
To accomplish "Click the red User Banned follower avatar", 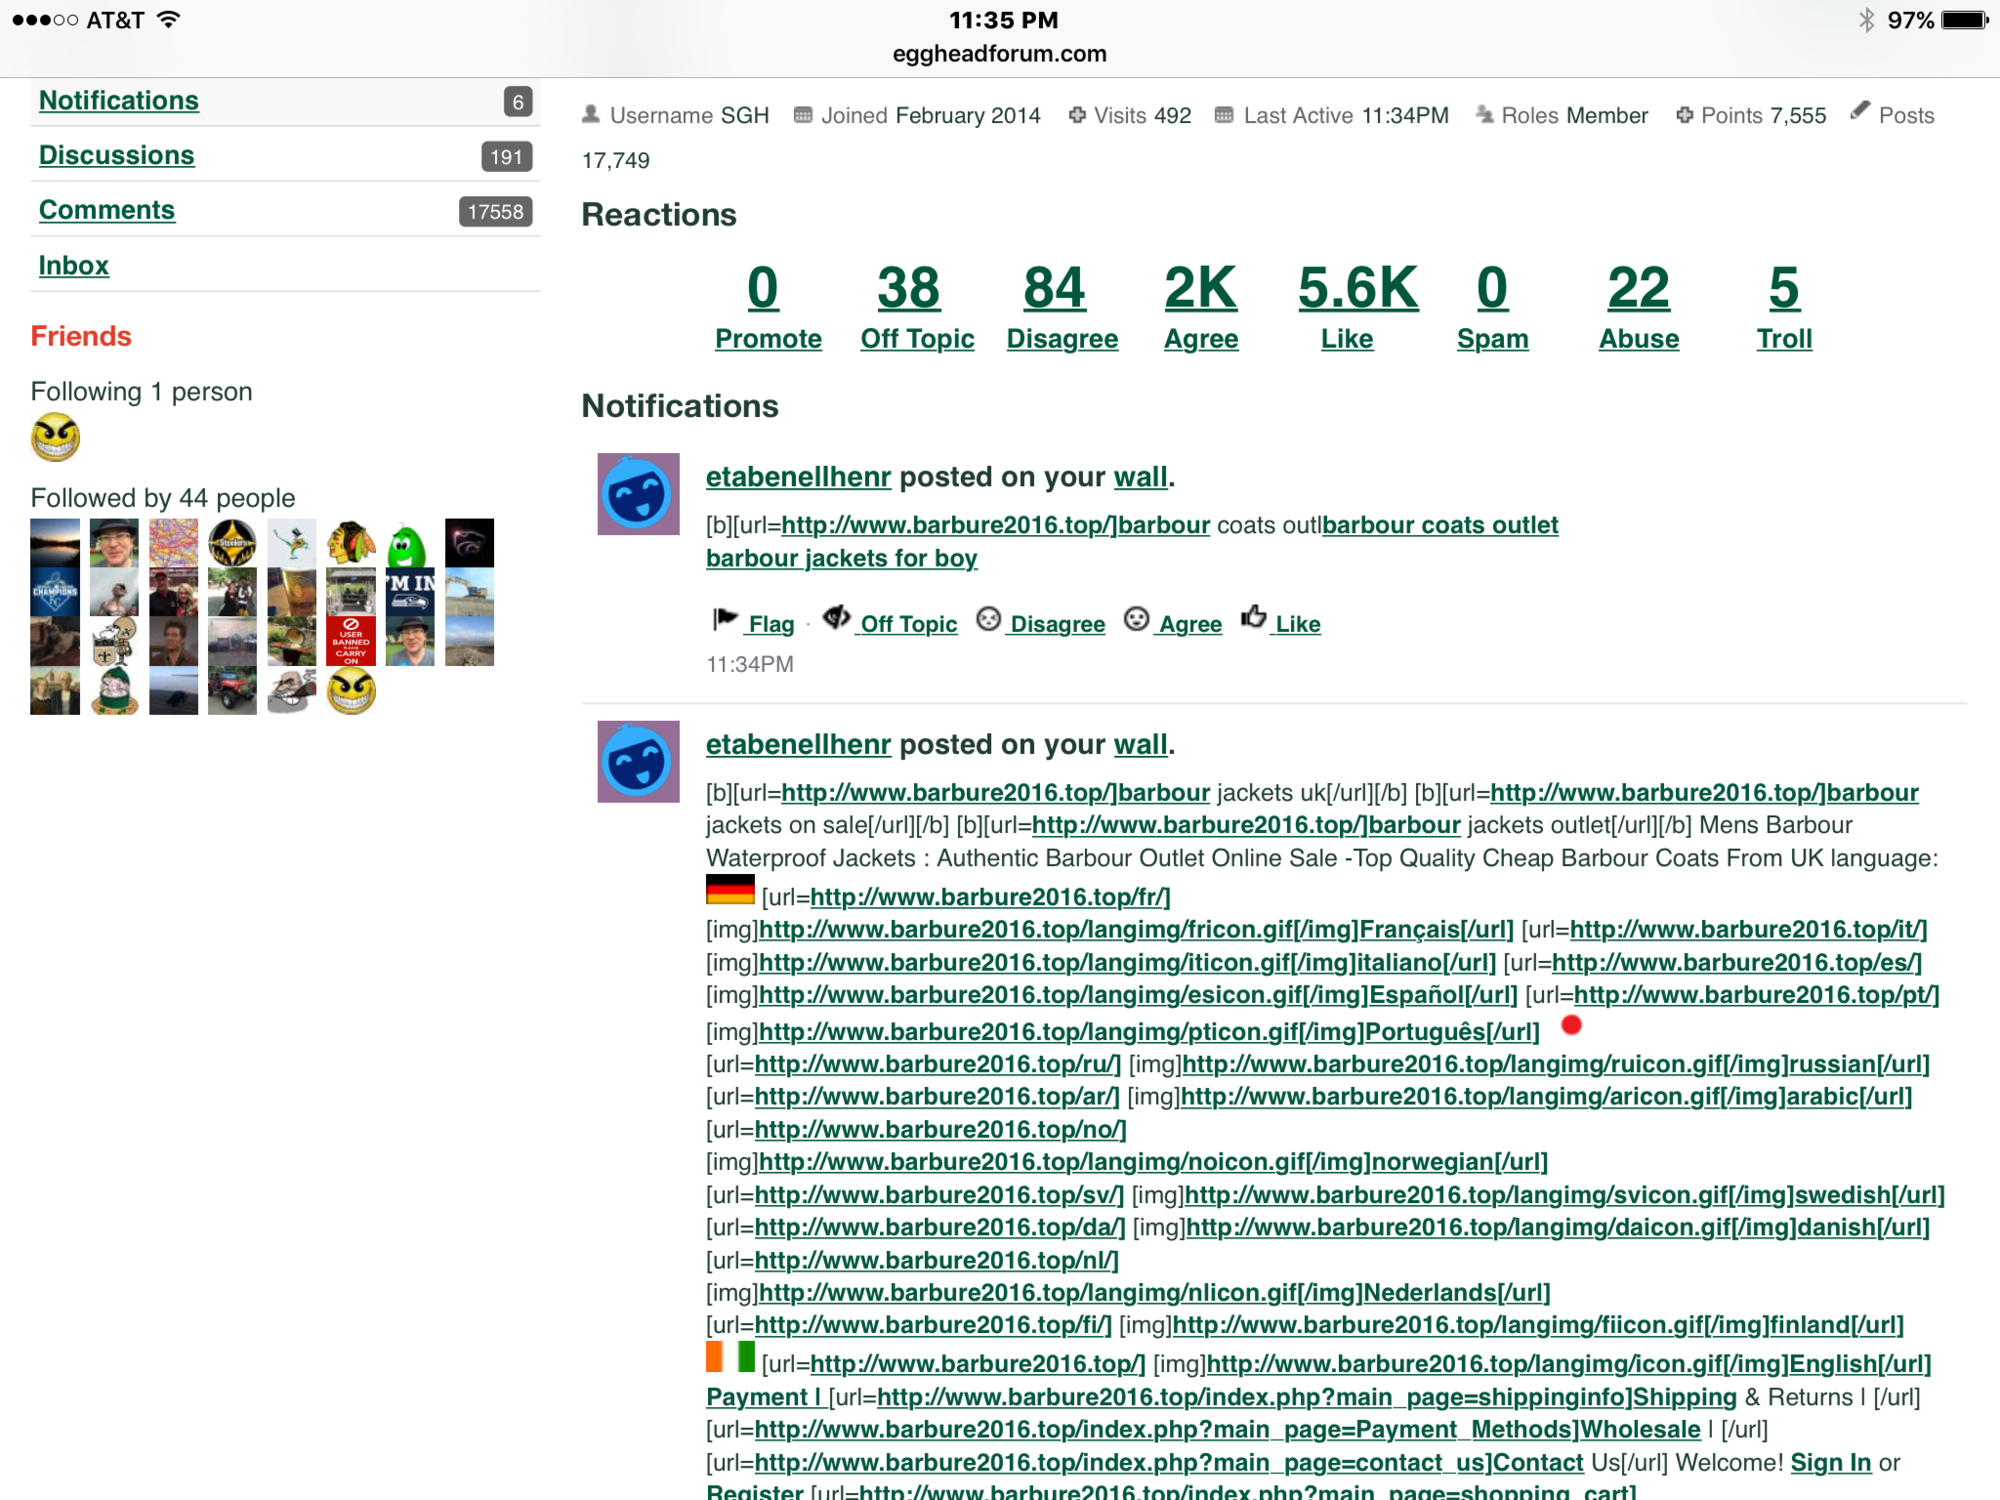I will pos(351,641).
